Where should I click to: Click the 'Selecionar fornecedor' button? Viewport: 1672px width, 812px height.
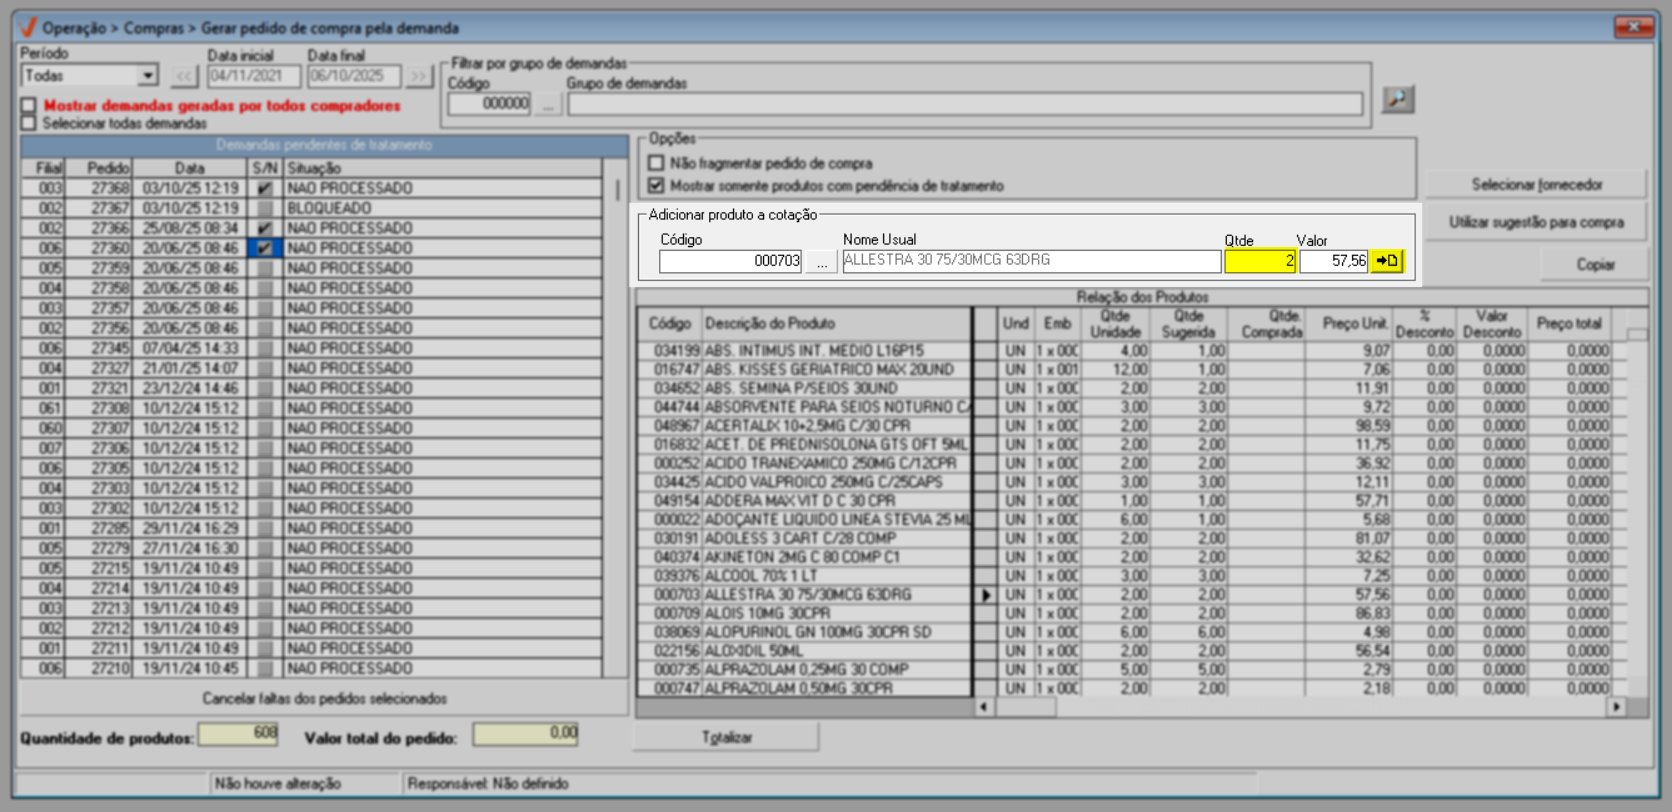pos(1536,184)
